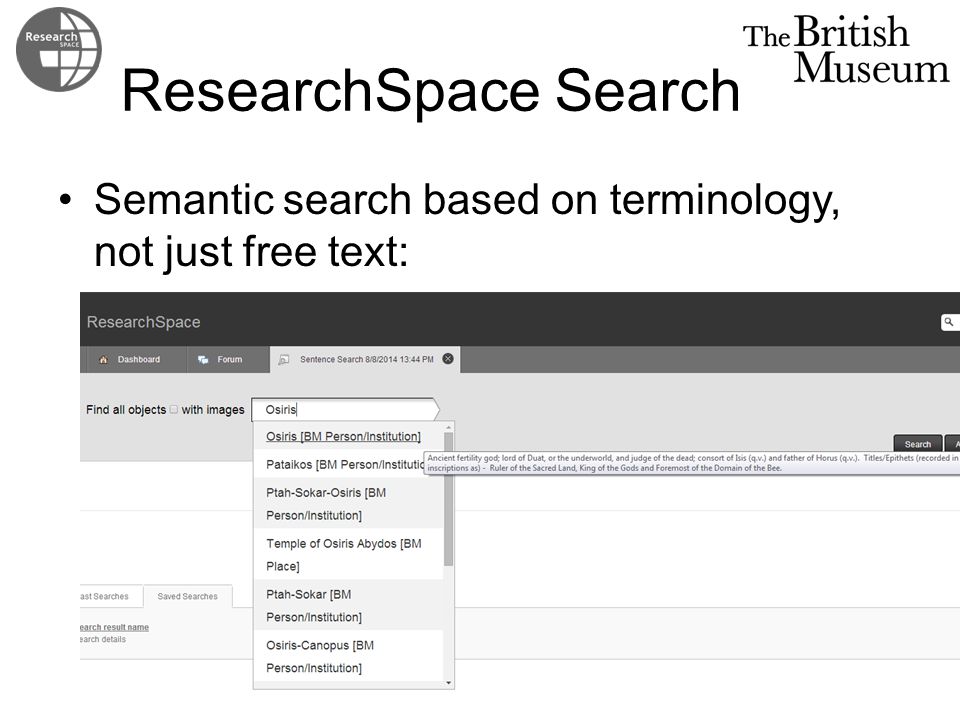The height and width of the screenshot is (720, 960).
Task: Pick Ptah-Sokar [BM Person/Institution] option
Action: click(x=348, y=606)
